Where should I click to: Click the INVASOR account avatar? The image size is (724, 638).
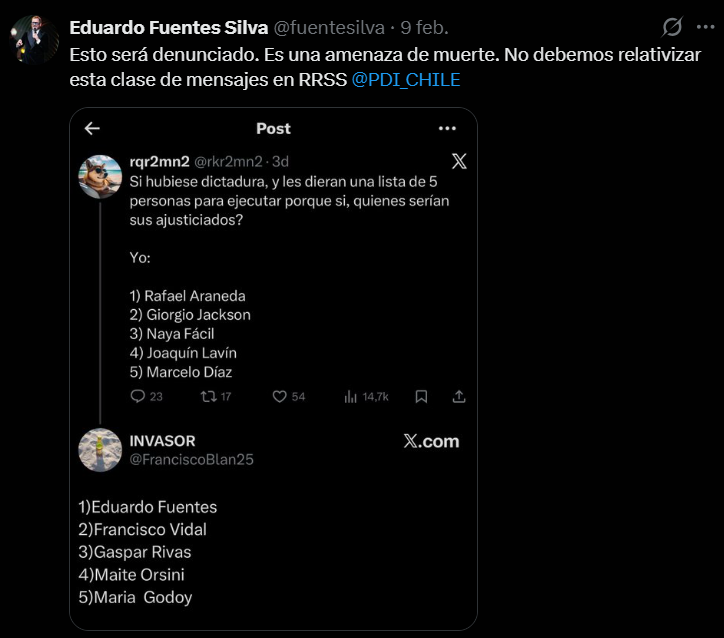pos(100,450)
